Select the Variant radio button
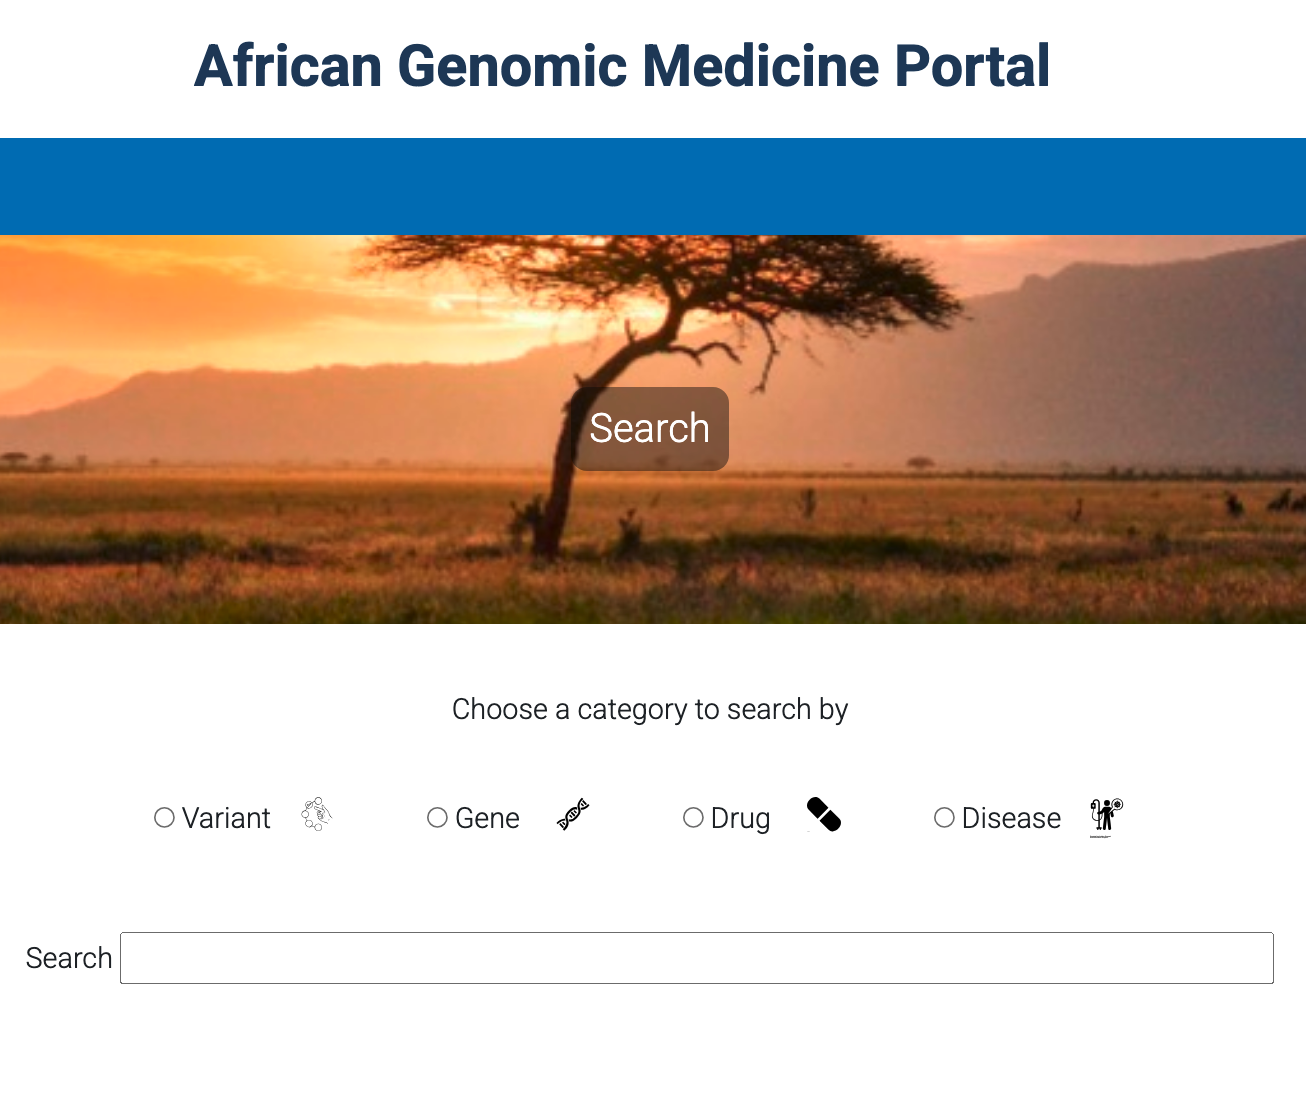 pyautogui.click(x=165, y=818)
